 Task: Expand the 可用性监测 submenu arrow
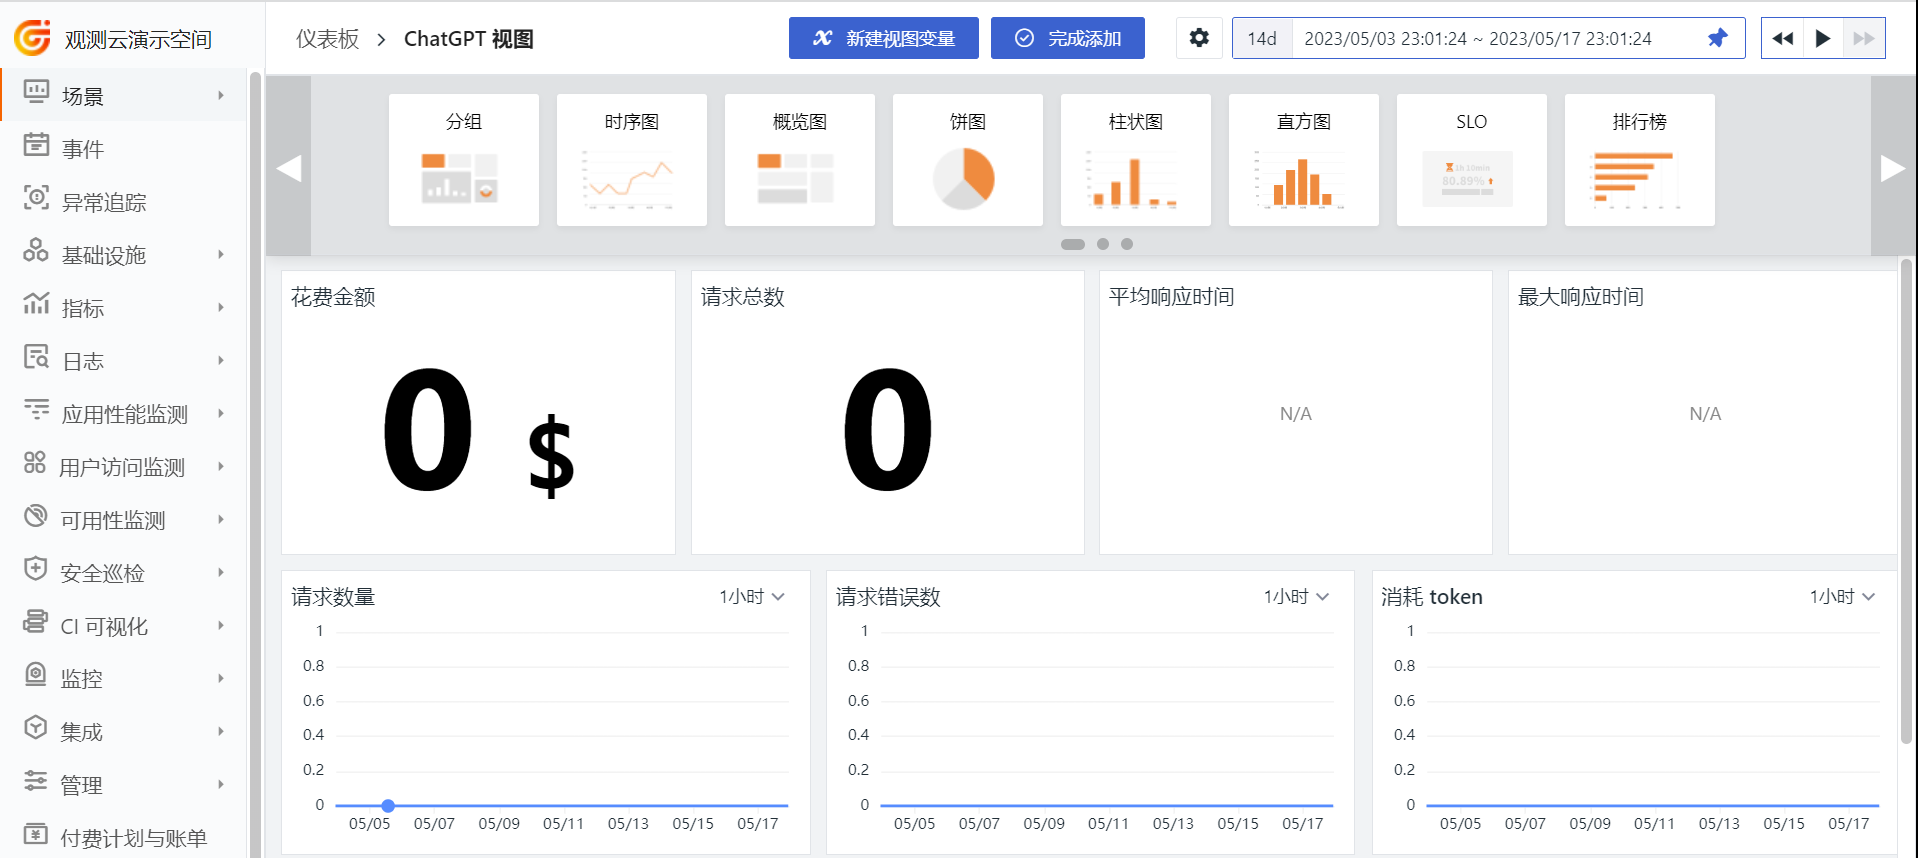pyautogui.click(x=221, y=519)
